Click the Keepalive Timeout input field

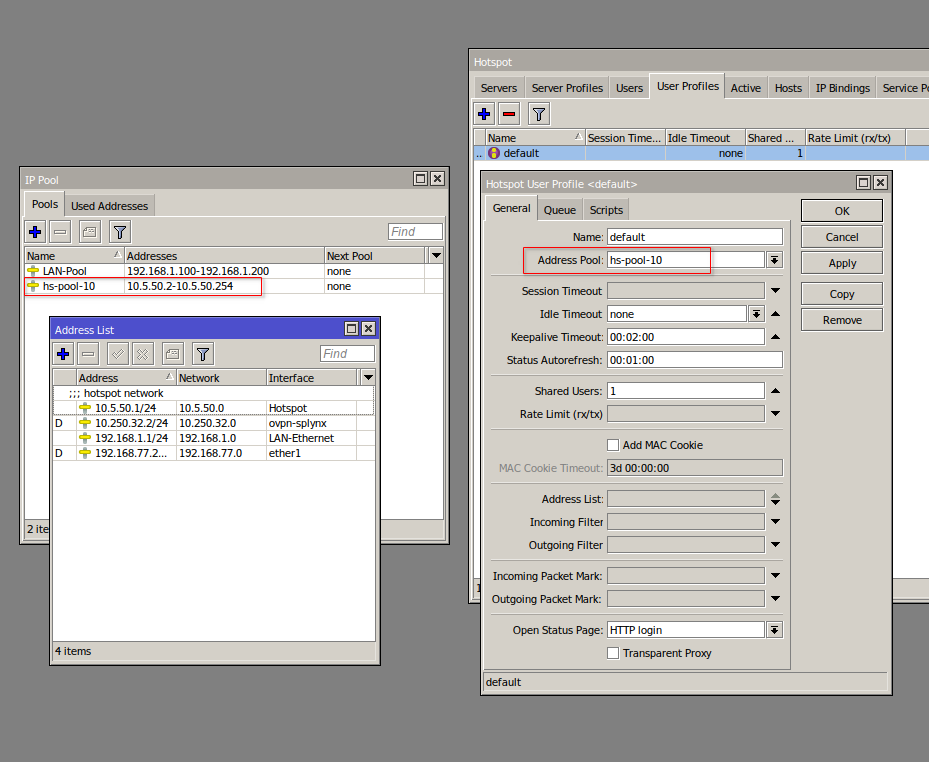(685, 337)
